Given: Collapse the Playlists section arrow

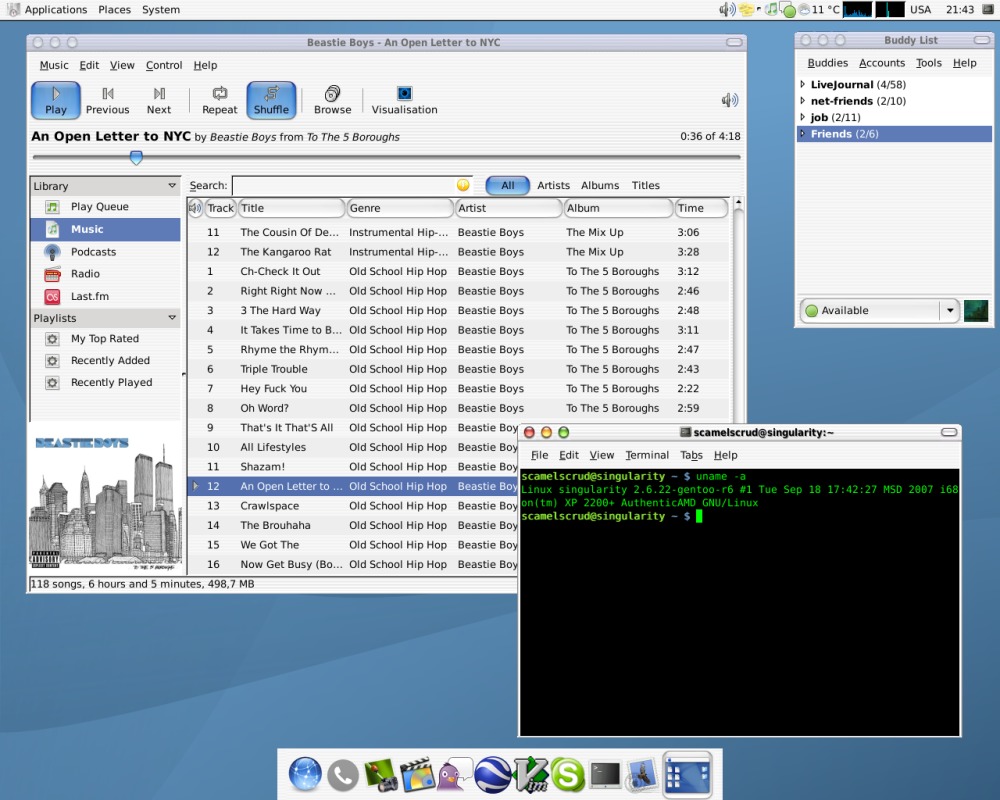Looking at the screenshot, I should point(172,318).
